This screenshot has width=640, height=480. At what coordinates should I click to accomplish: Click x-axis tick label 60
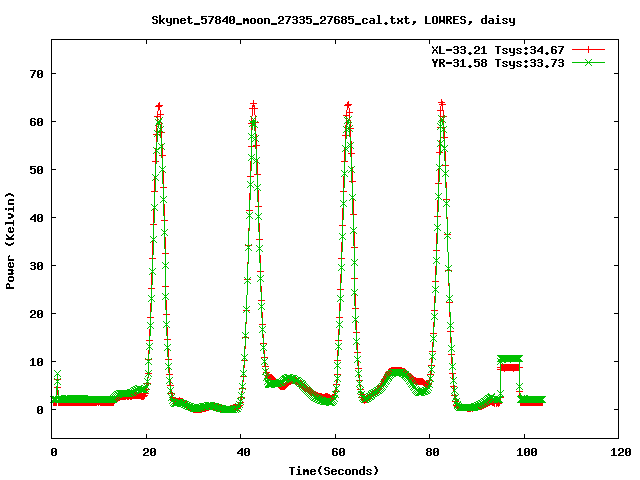pos(338,452)
